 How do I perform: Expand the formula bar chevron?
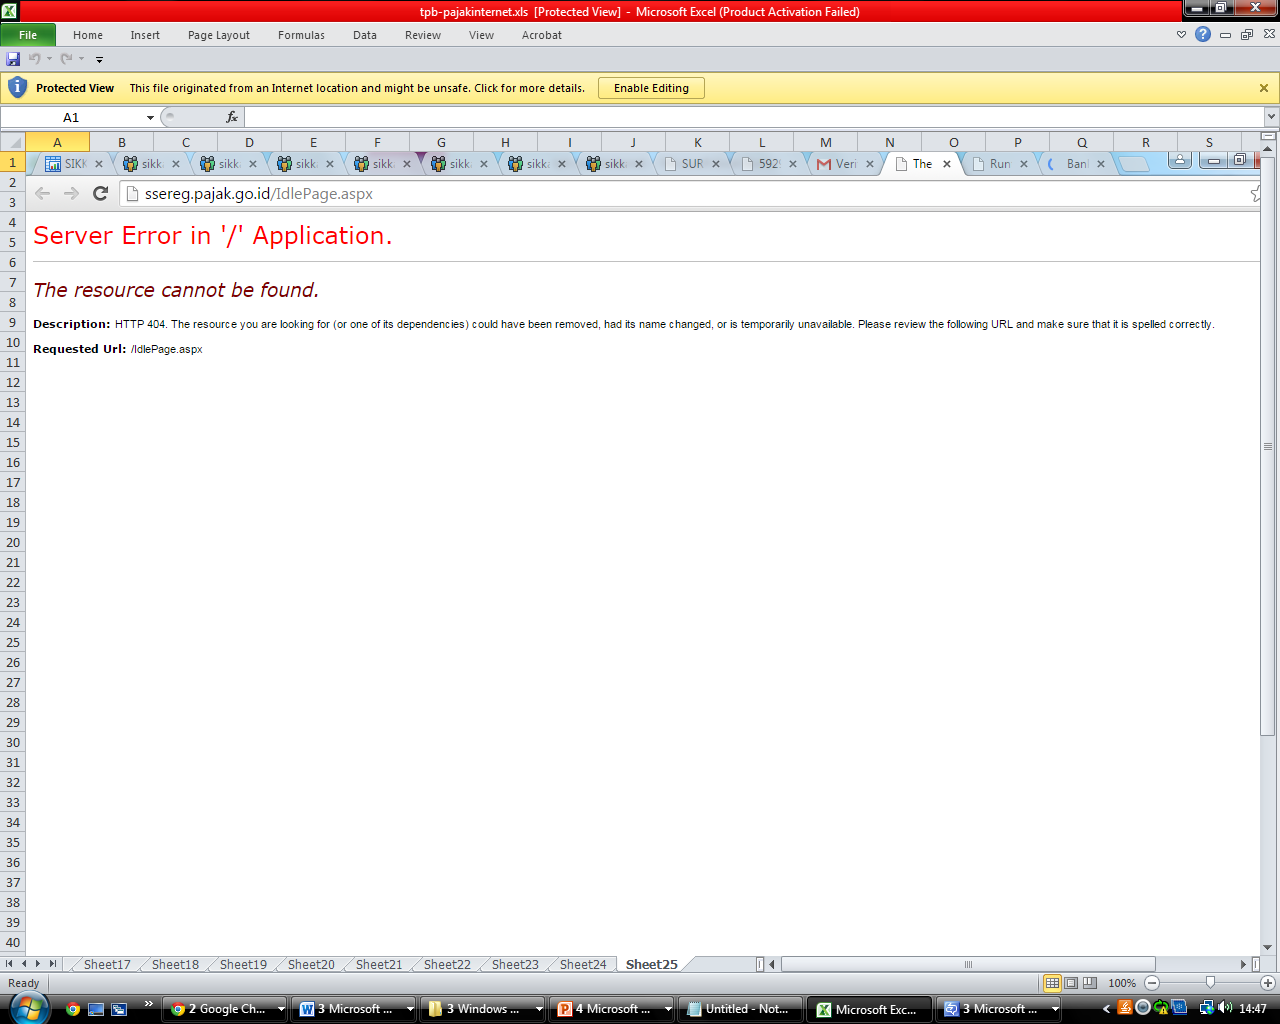[1271, 117]
